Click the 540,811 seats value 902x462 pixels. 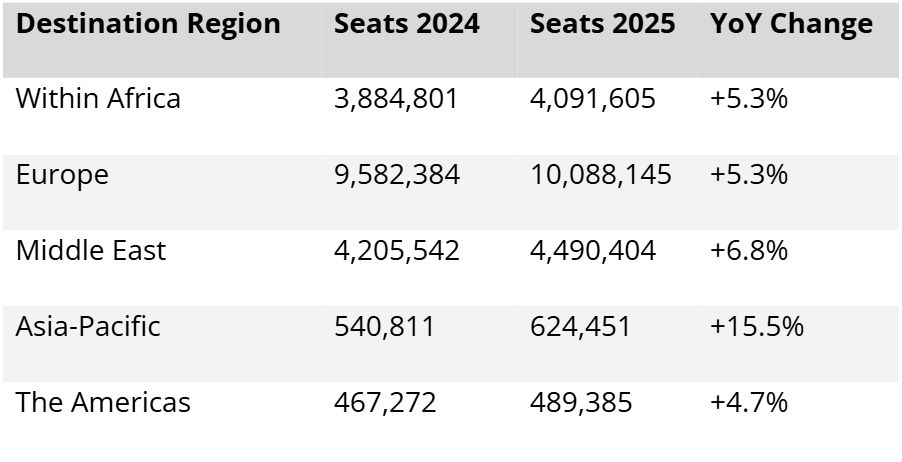click(x=384, y=327)
